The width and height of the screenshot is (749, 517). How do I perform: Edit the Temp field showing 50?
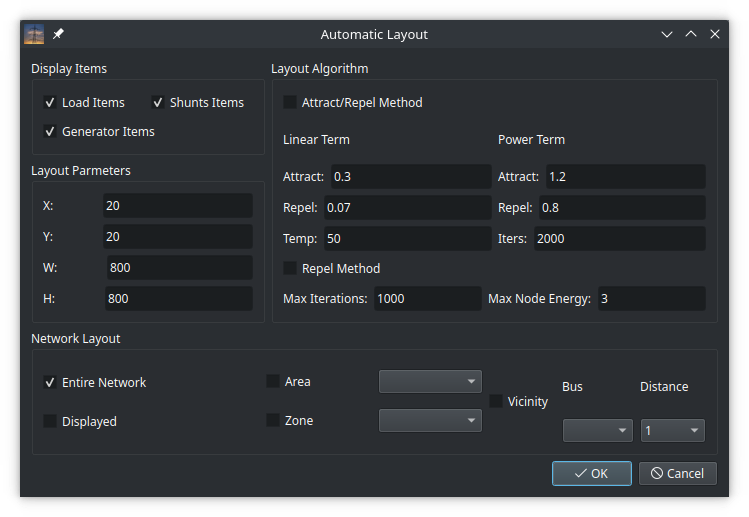[407, 238]
